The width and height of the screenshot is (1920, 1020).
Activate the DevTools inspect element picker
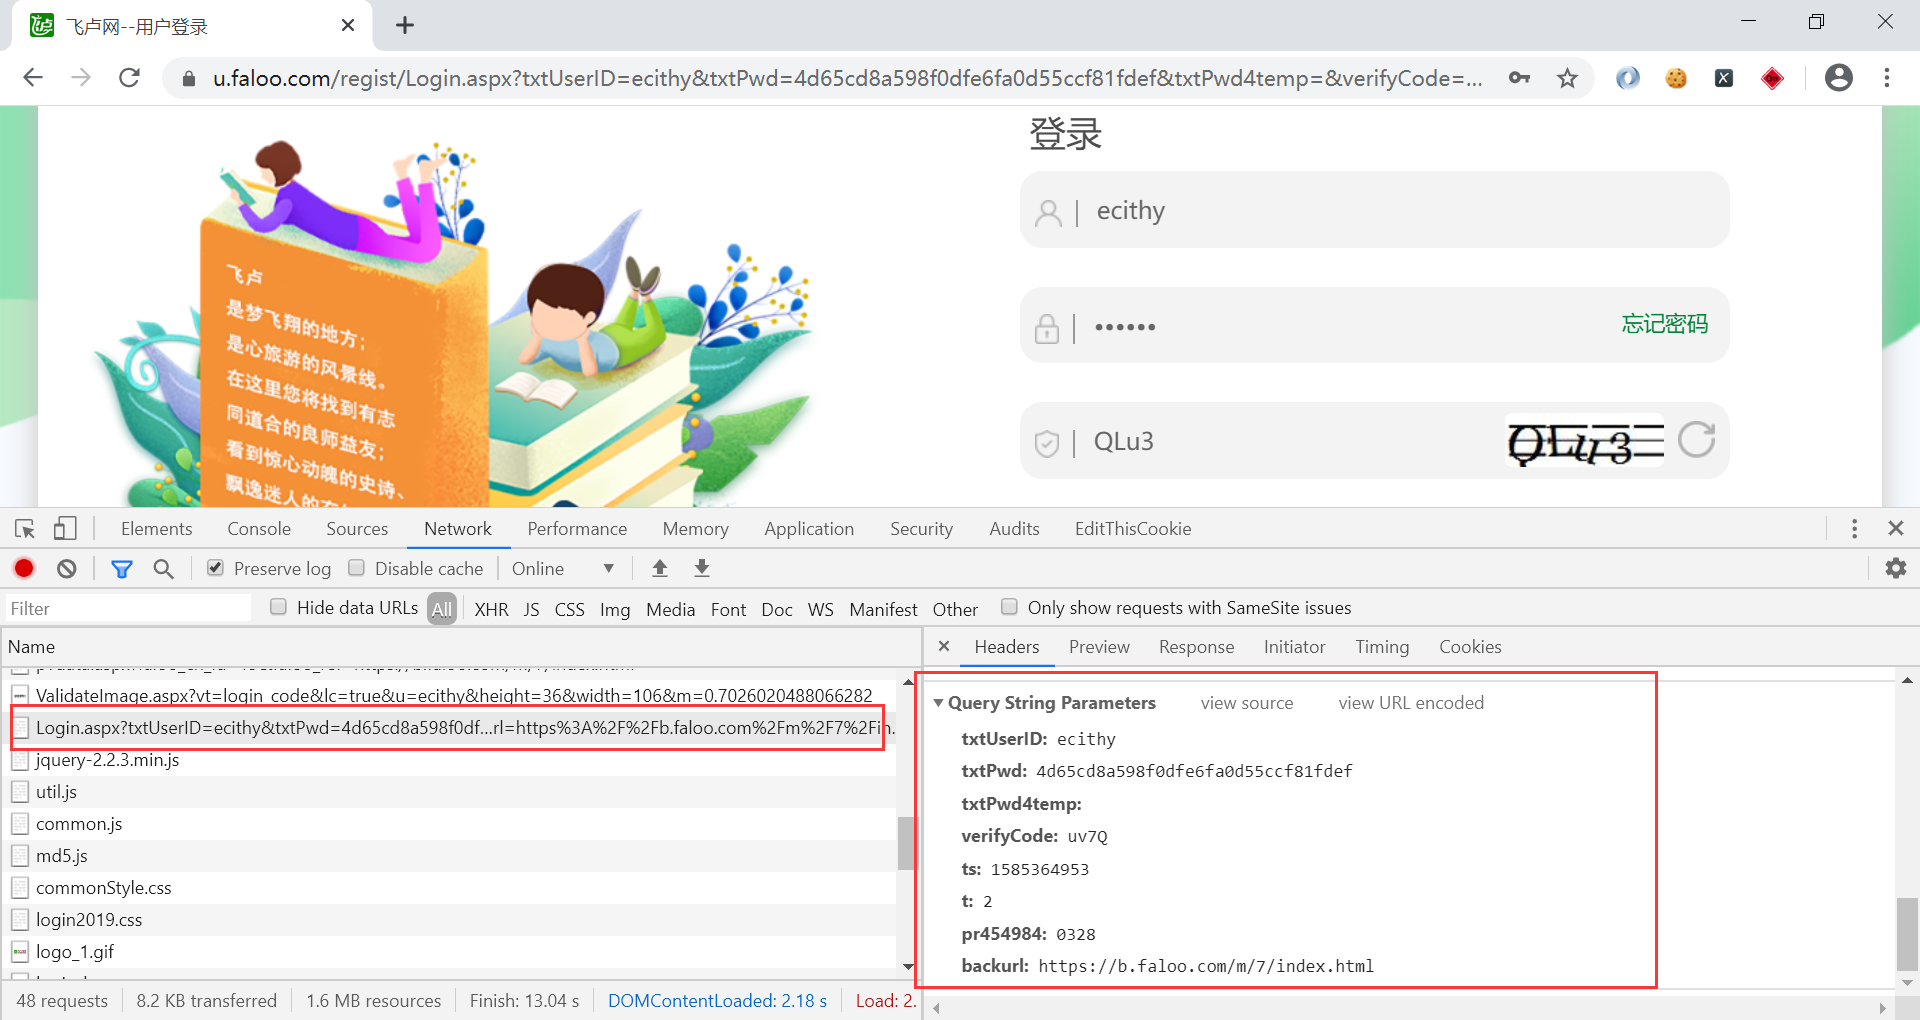click(x=25, y=528)
